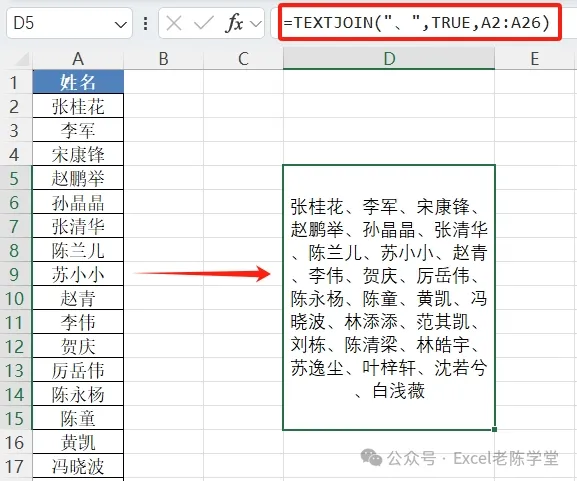Select cell containing 宋康锋

[x=78, y=154]
